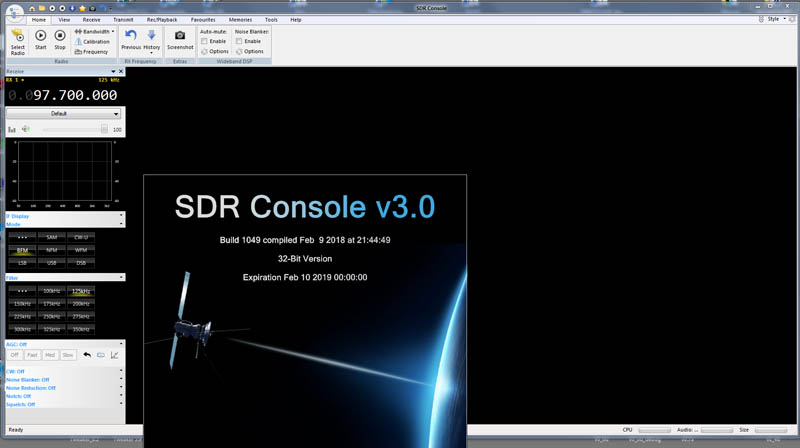Open the Calibration tool
Screen dimensions: 800x448
pyautogui.click(x=92, y=42)
